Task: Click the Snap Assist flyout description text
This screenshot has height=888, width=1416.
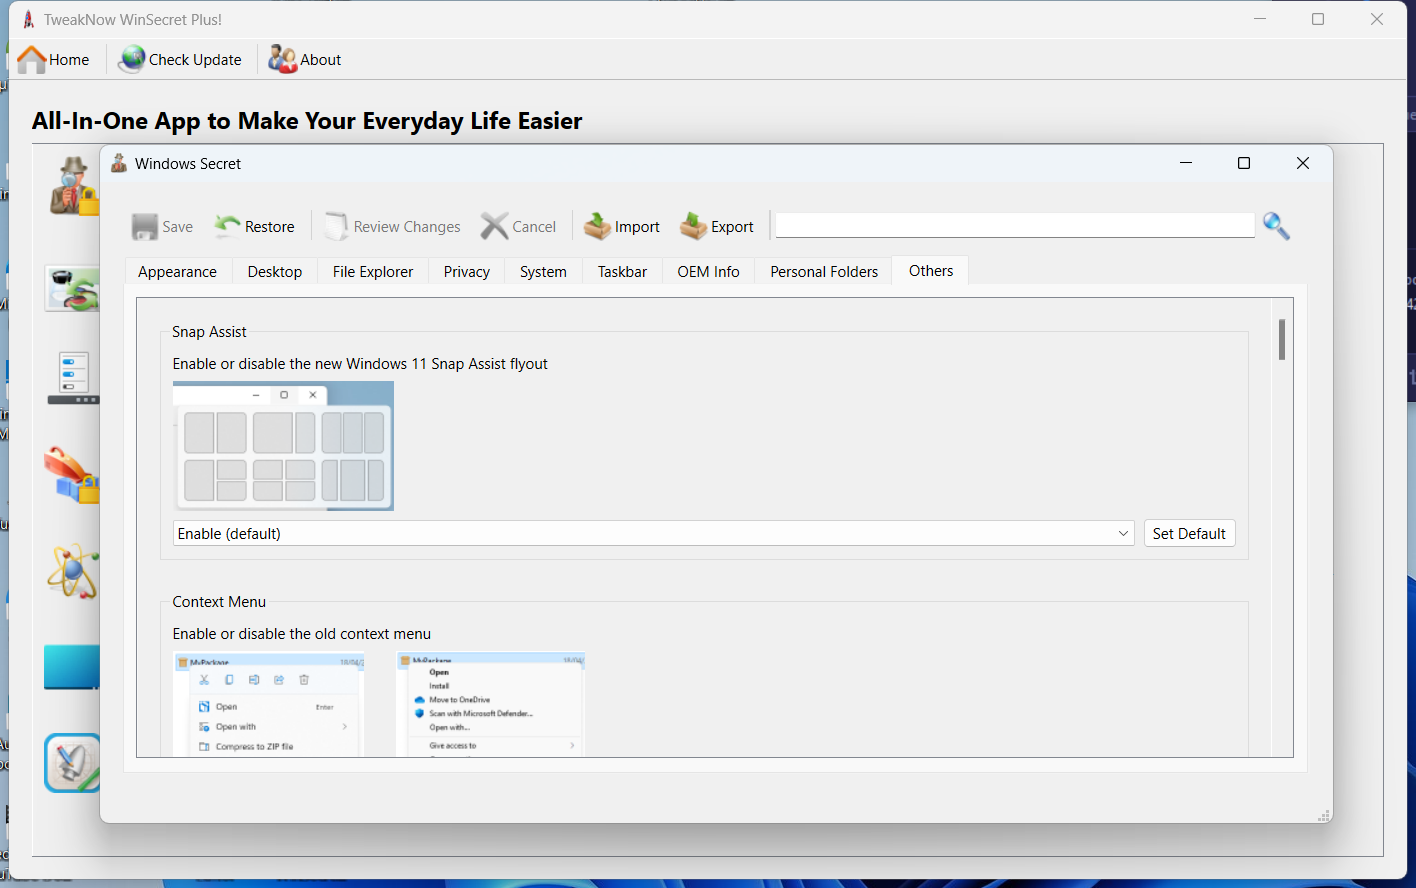Action: 360,364
